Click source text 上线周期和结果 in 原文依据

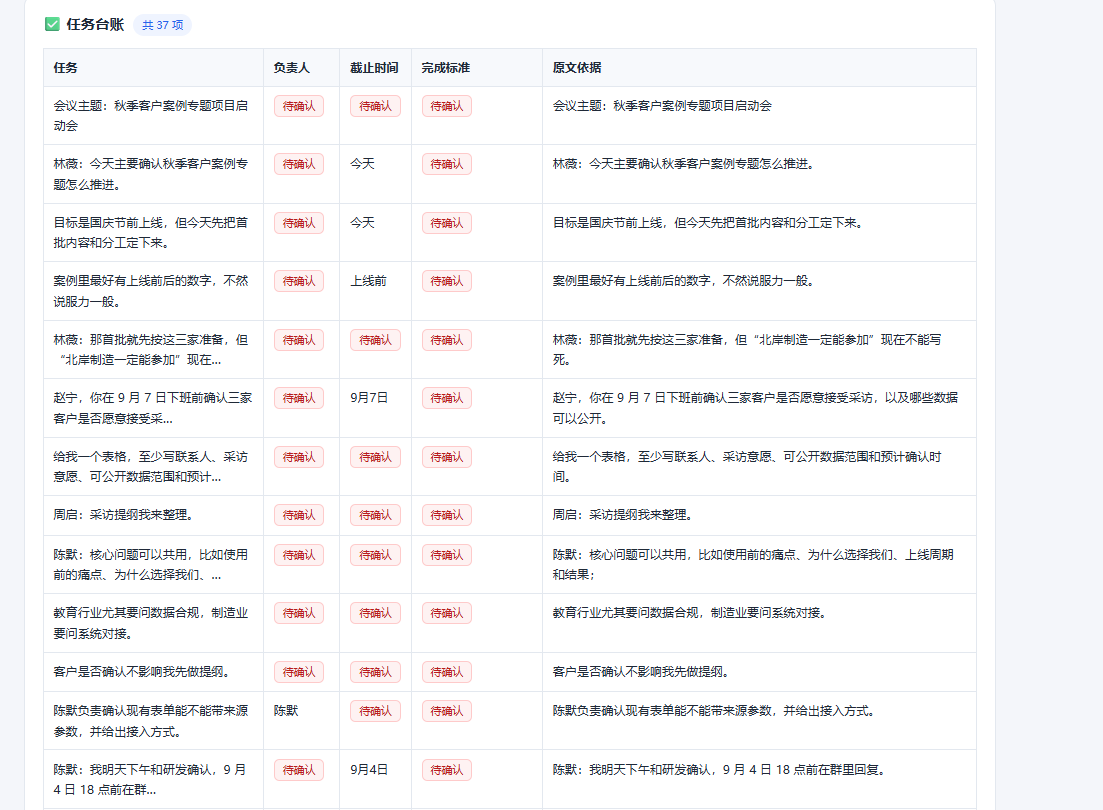[753, 564]
